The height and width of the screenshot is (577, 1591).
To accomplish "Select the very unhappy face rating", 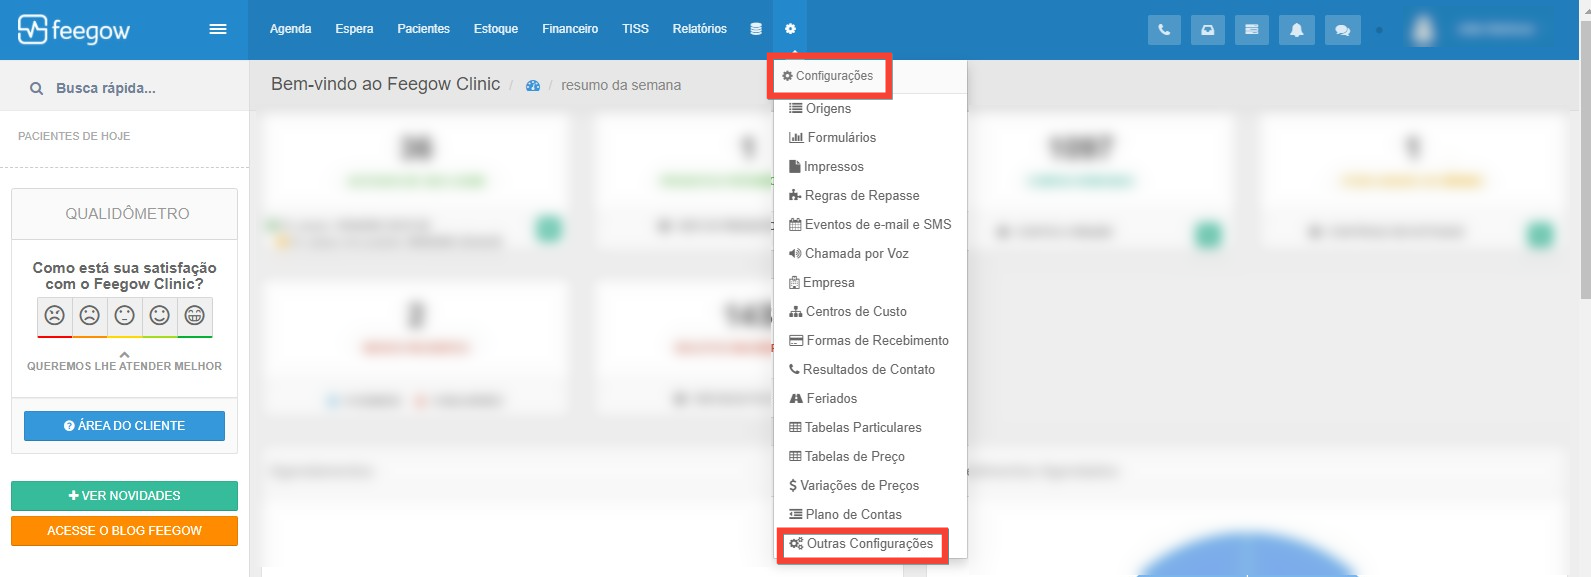I will point(55,316).
